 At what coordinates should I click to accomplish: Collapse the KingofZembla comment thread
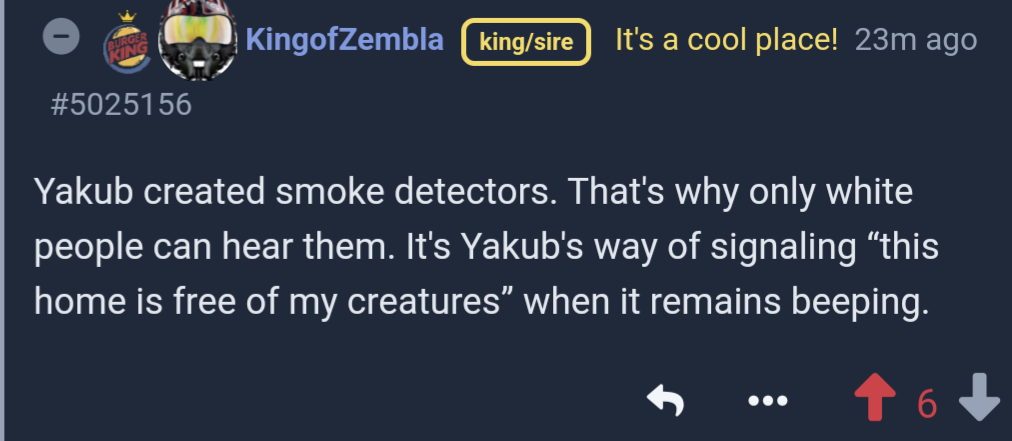tap(61, 38)
